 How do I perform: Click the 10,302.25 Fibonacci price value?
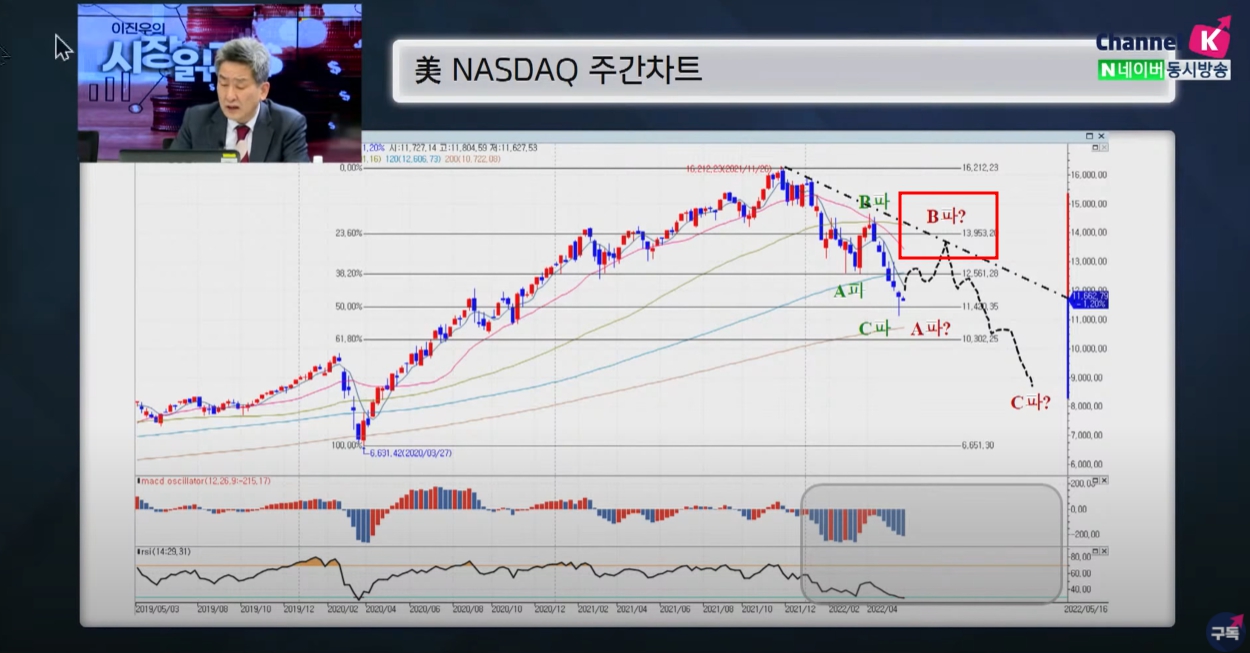(x=979, y=339)
